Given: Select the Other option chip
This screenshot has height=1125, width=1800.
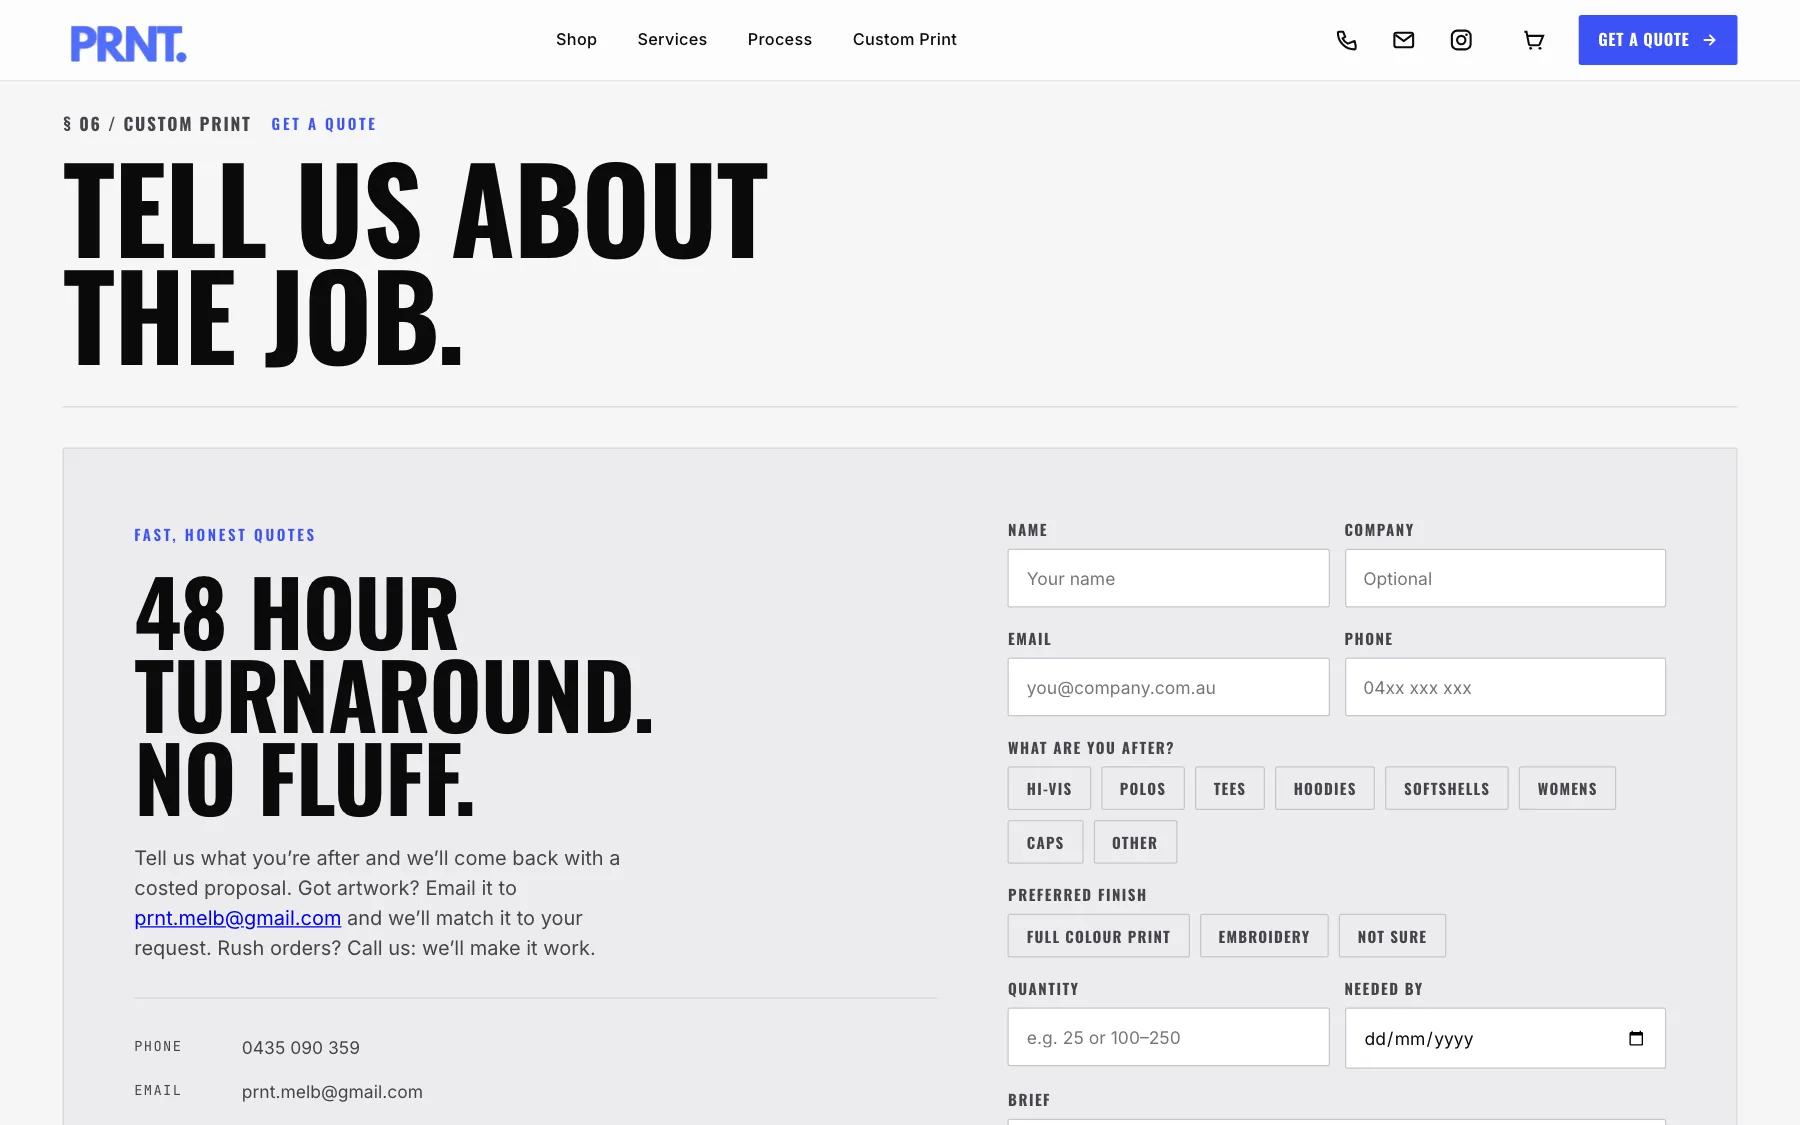Looking at the screenshot, I should pos(1135,842).
